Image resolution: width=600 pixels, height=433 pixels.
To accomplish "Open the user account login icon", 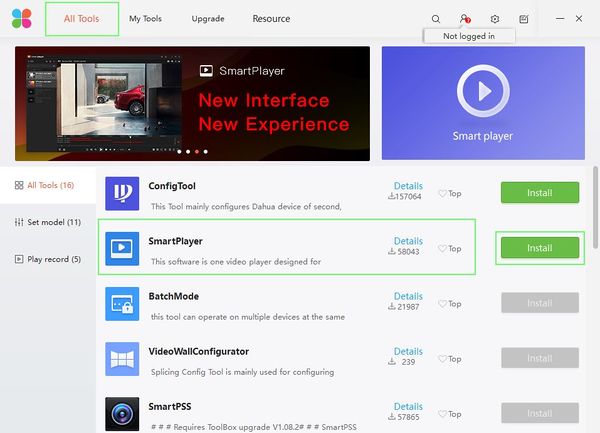I will (465, 18).
